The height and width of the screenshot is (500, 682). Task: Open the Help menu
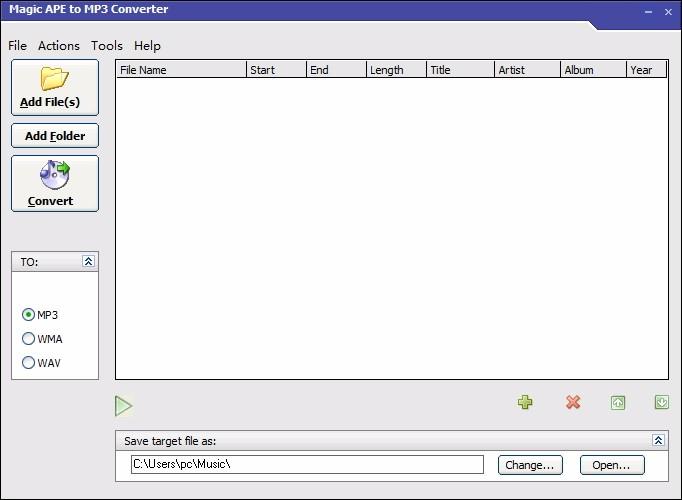click(147, 46)
